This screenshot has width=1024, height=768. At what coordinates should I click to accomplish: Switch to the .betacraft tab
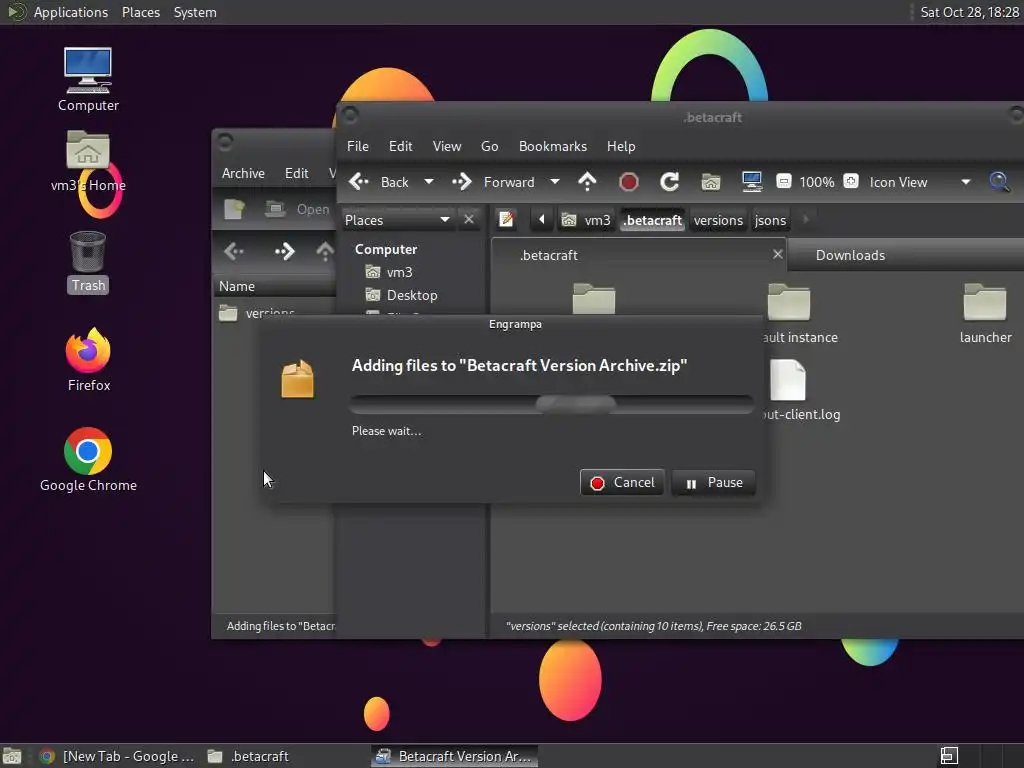(639, 255)
